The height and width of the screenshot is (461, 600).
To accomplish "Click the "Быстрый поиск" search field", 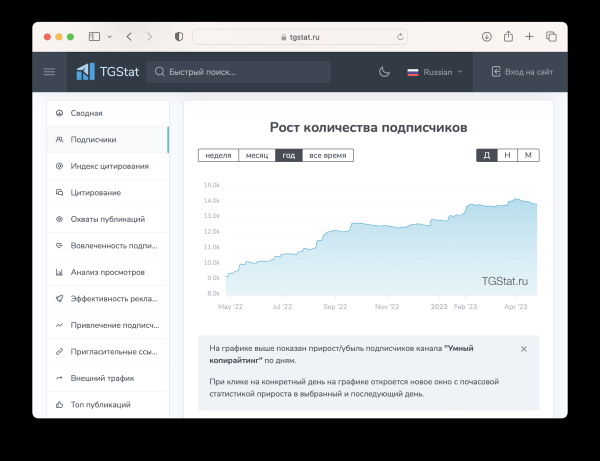I will (240, 72).
